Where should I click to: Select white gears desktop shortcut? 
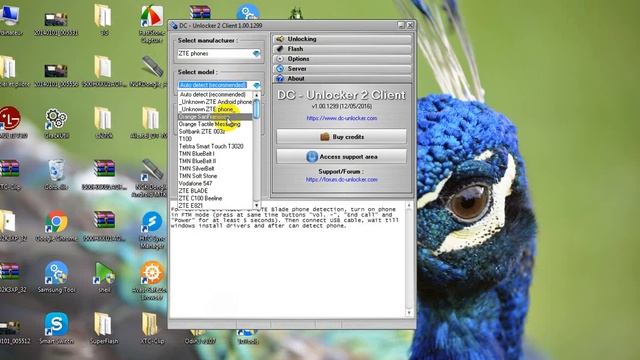pyautogui.click(x=56, y=123)
